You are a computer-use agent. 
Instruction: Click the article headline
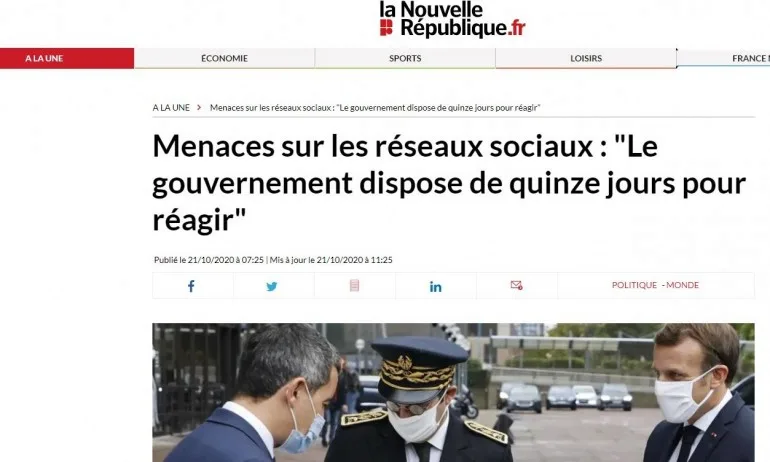tap(449, 183)
